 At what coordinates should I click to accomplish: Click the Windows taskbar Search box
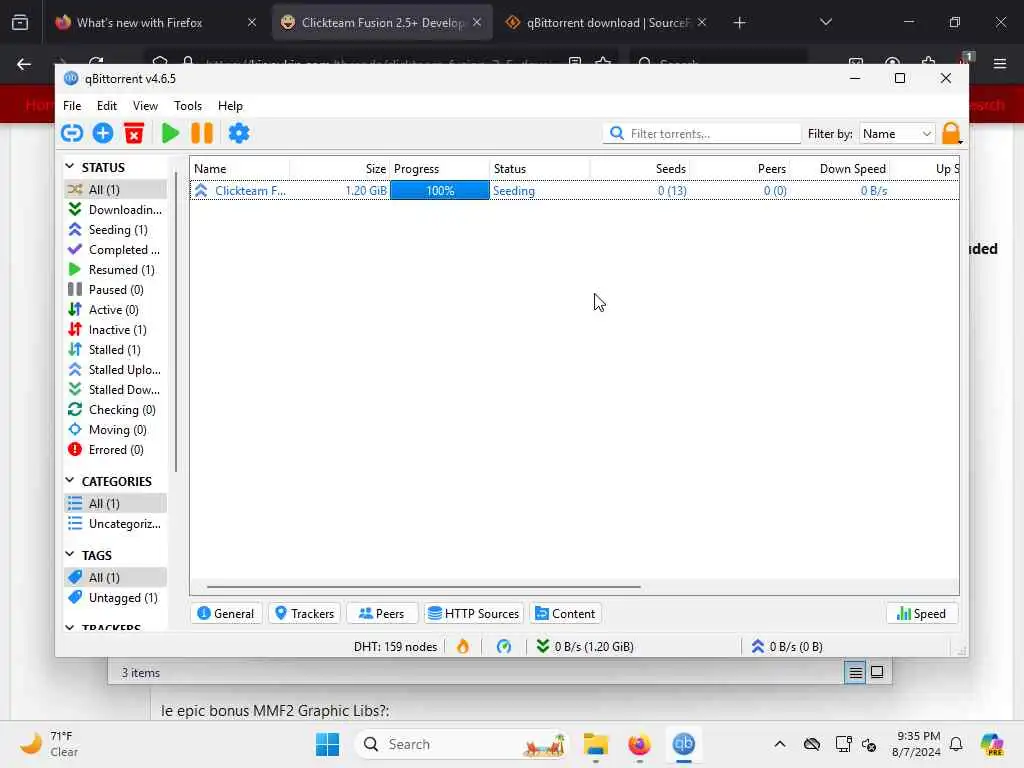(462, 744)
